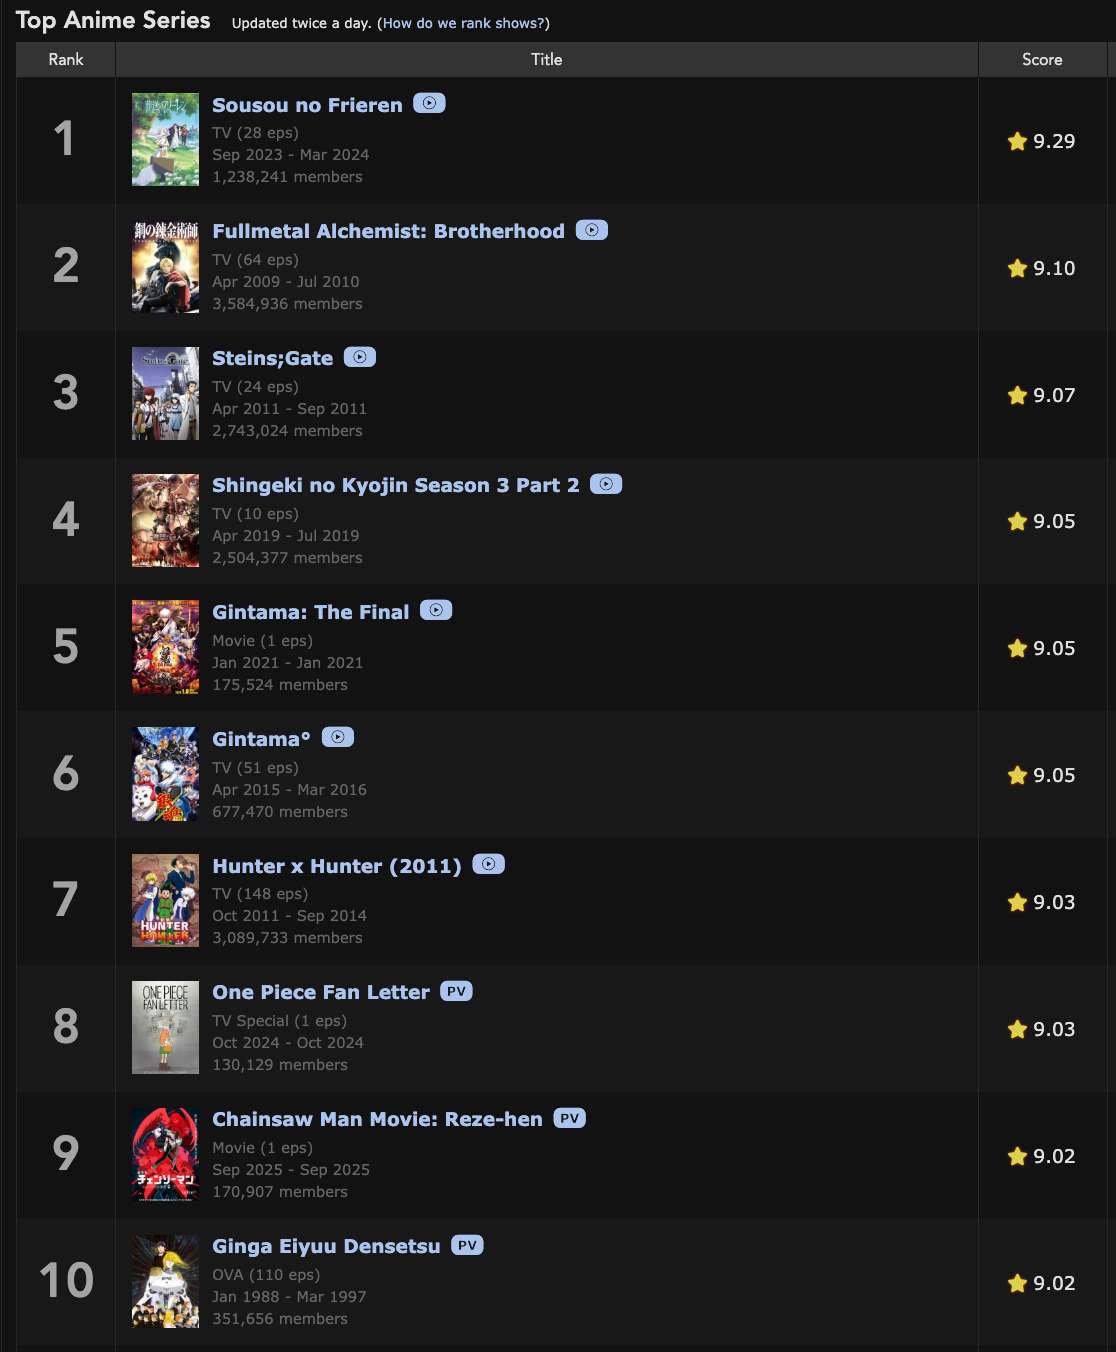This screenshot has height=1352, width=1116.
Task: Click video icon next to Gintama: The Final
Action: 436,610
